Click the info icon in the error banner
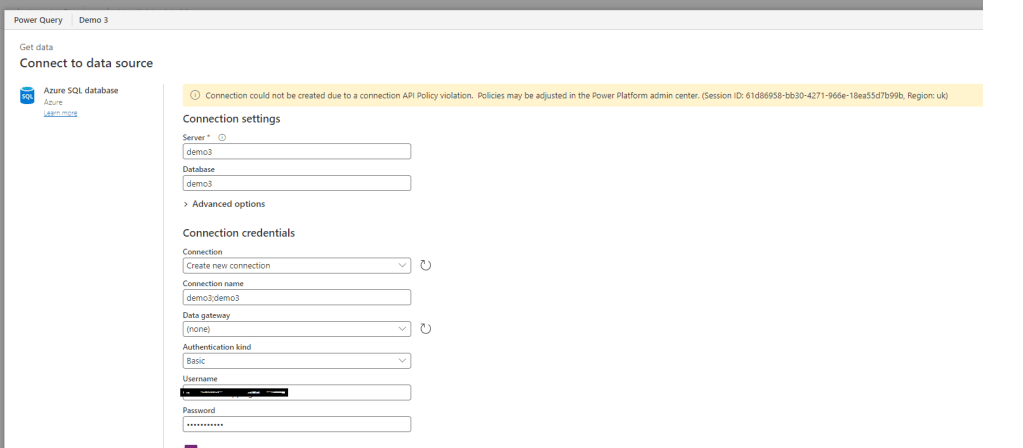The height and width of the screenshot is (448, 1023). pyautogui.click(x=195, y=95)
